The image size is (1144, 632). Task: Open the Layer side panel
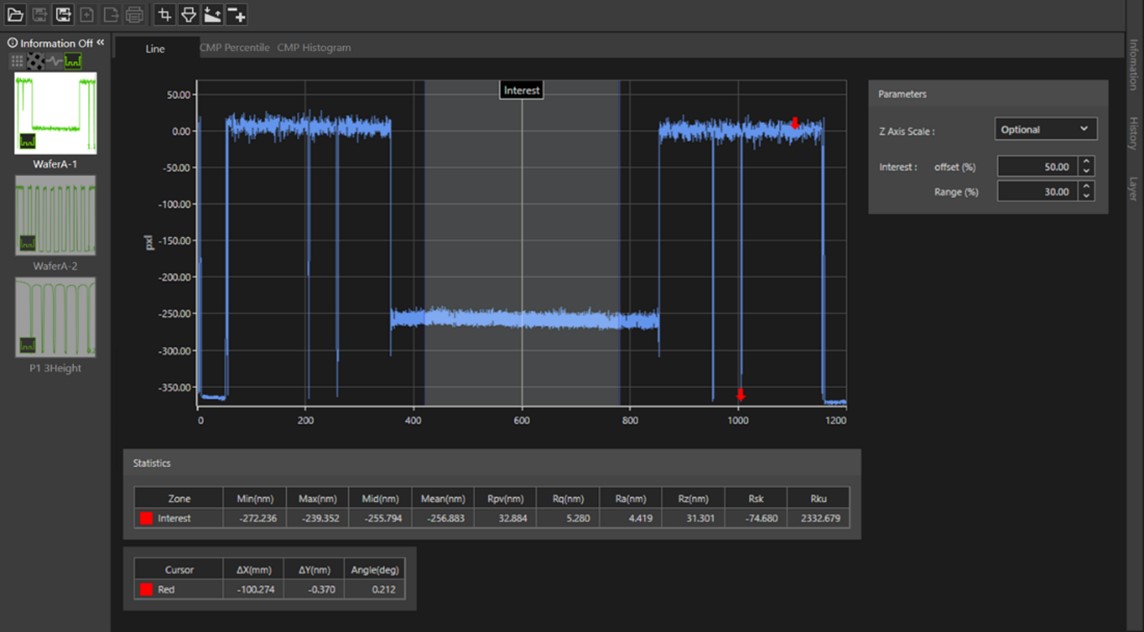pyautogui.click(x=1133, y=188)
